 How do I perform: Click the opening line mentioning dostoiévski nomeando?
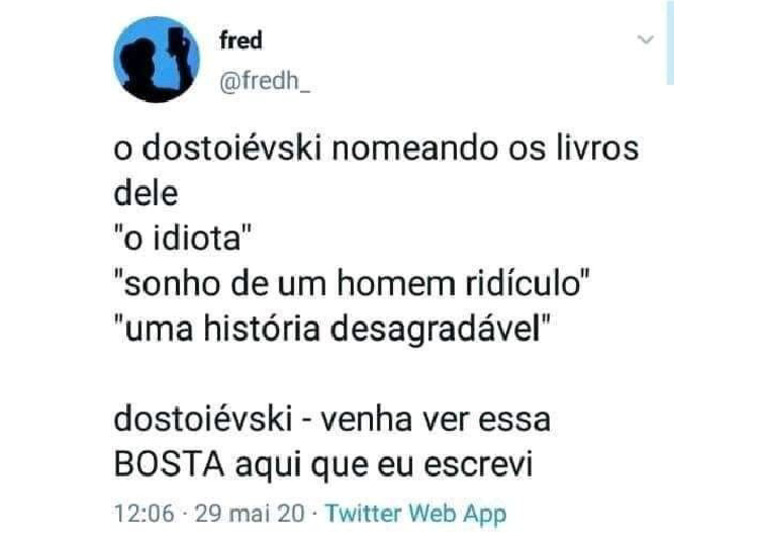[376, 148]
